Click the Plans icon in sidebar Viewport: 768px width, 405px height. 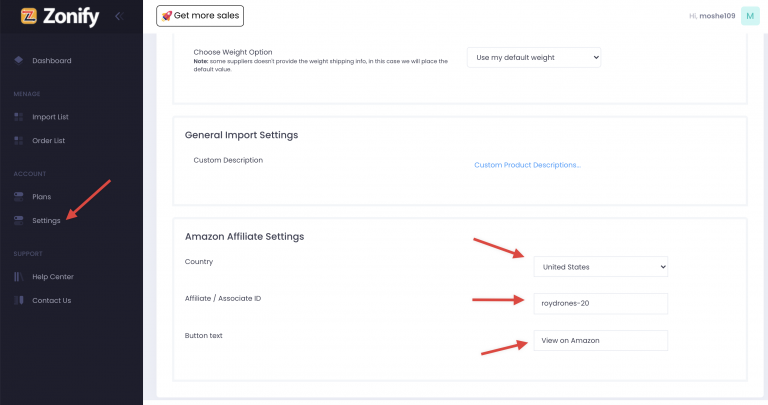[x=19, y=196]
